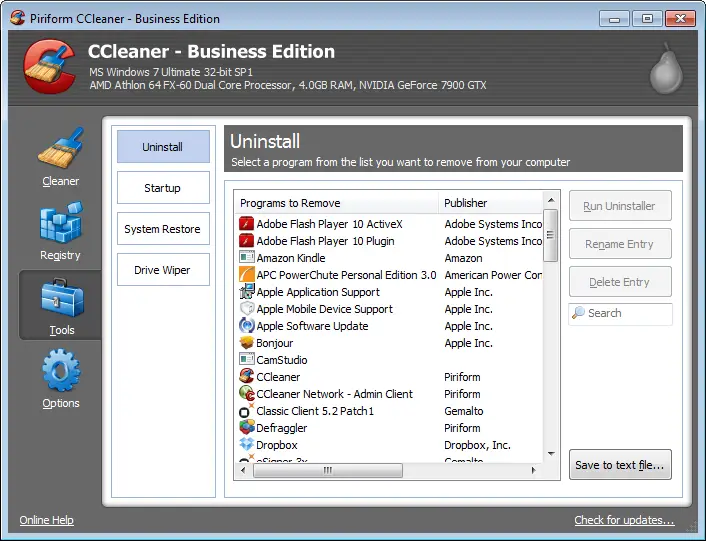Click the Adobe Flash Player ActiveX icon
The image size is (706, 541).
246,224
